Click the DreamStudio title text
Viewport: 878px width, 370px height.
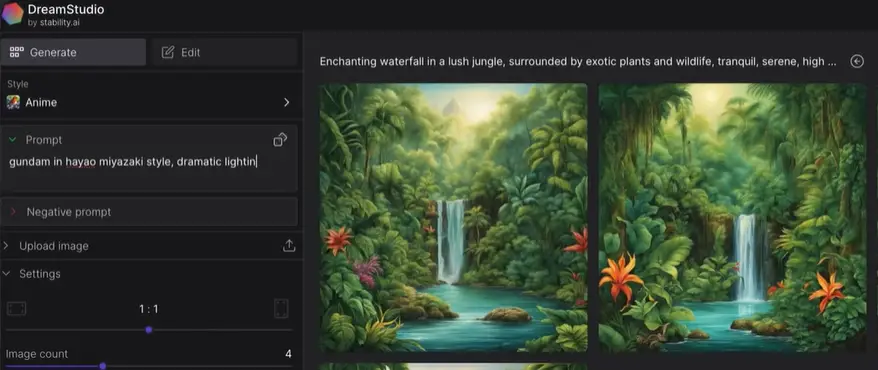66,10
